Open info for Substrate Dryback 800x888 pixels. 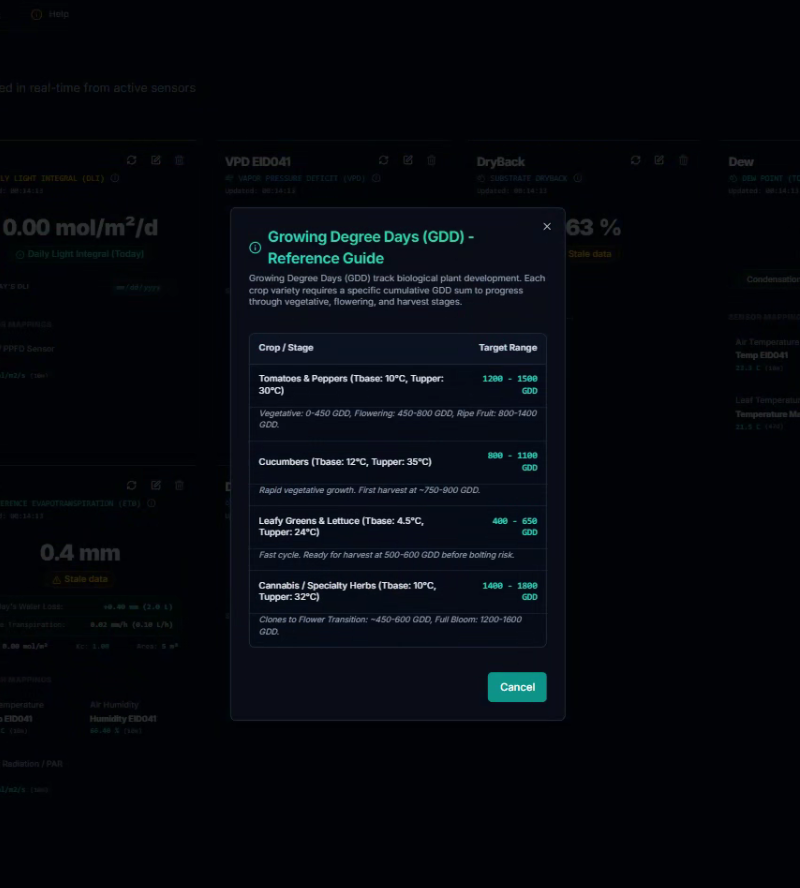577,178
